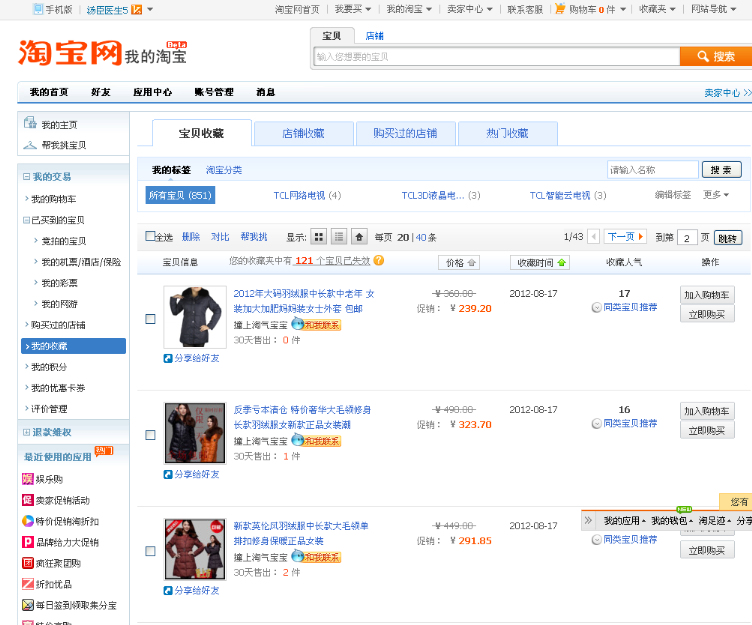Open 特价促销淘折扣 app icon
Viewport: 752px width, 625px height.
pyautogui.click(x=28, y=521)
